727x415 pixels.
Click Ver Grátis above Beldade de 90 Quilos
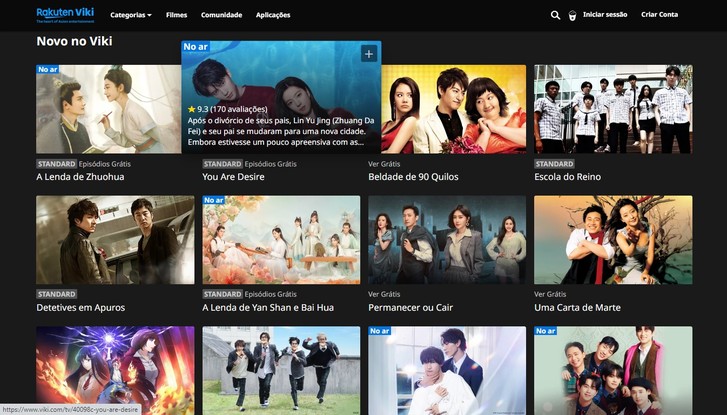384,164
